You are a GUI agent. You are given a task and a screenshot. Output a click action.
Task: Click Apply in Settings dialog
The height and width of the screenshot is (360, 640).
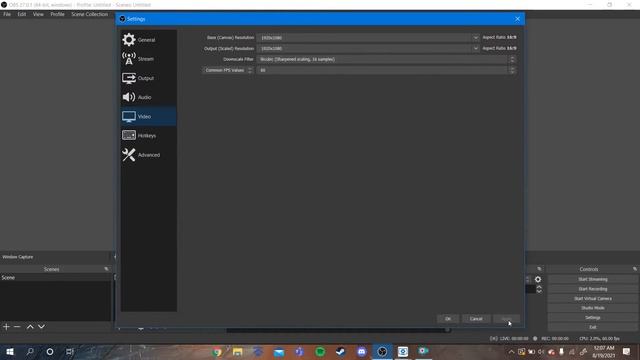coord(506,319)
